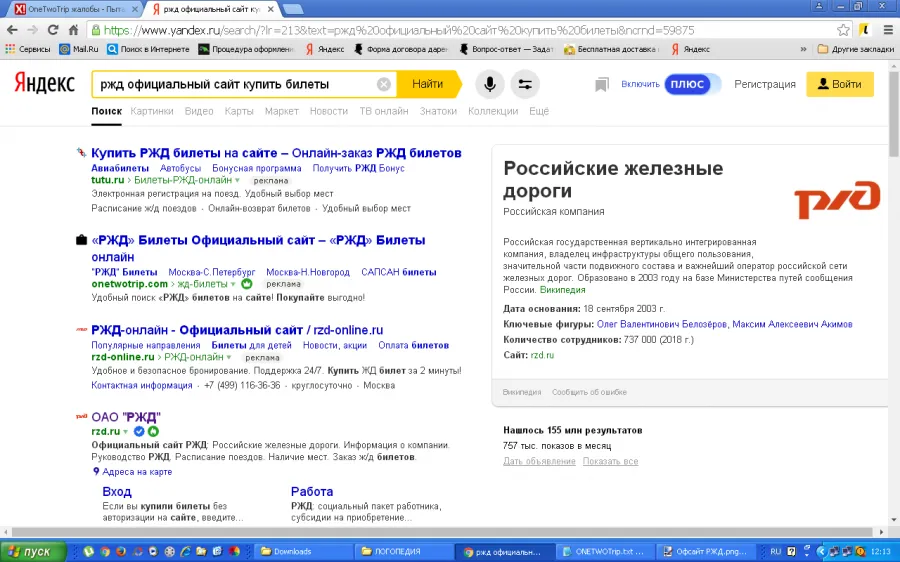The image size is (900, 562).
Task: Close the ржд официальный сайт browser tab
Action: 270,9
